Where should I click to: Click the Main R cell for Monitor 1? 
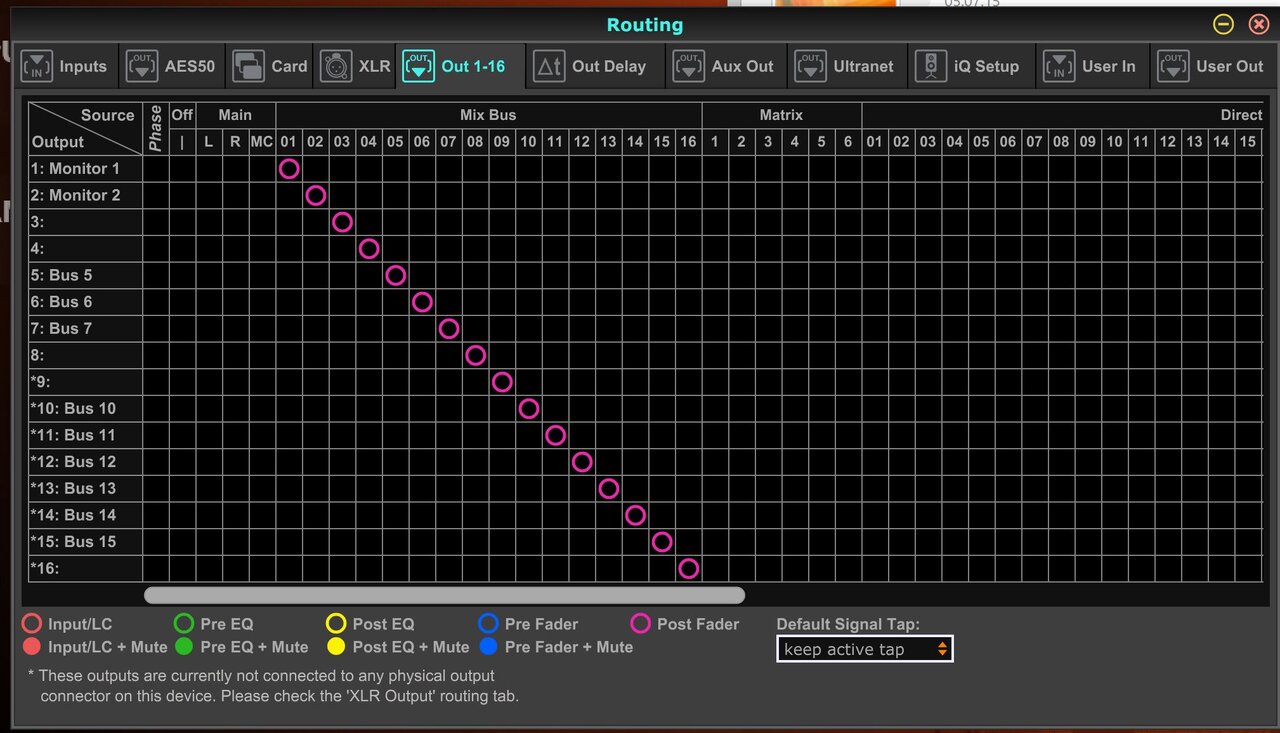click(x=235, y=169)
